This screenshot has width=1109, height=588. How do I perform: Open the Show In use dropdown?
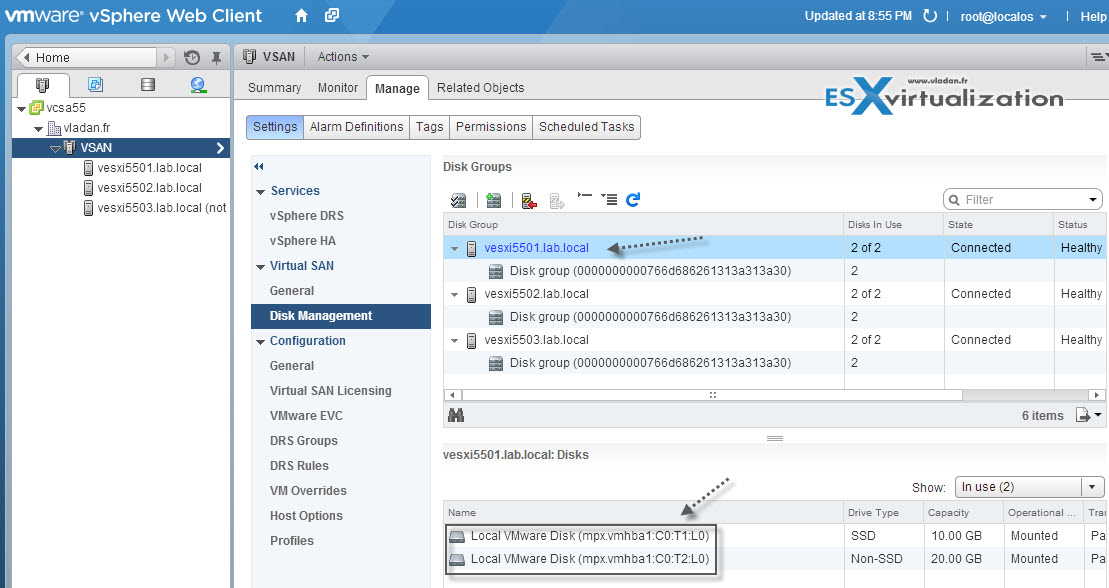click(1030, 487)
